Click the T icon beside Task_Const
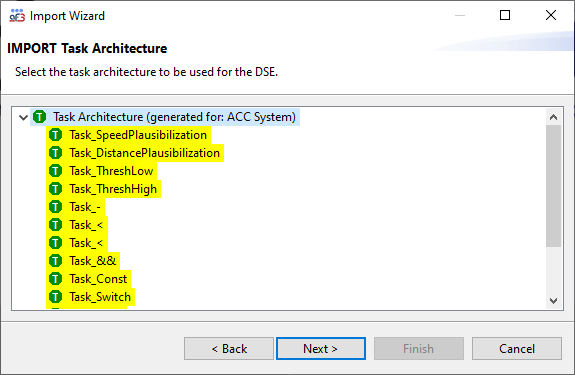Viewport: 575px width, 375px height. click(56, 279)
